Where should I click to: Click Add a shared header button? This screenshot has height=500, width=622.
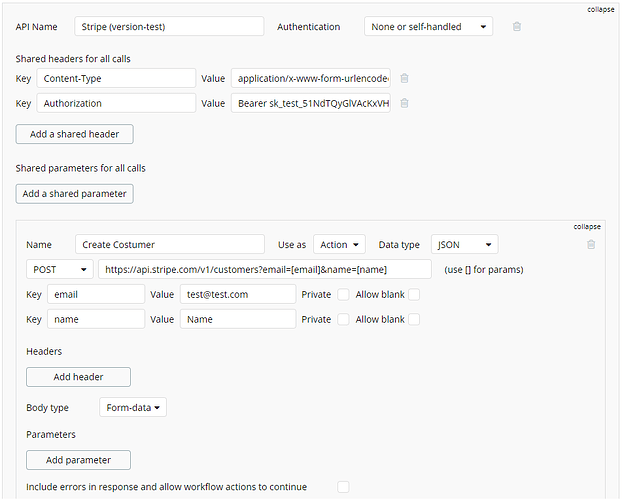click(74, 134)
